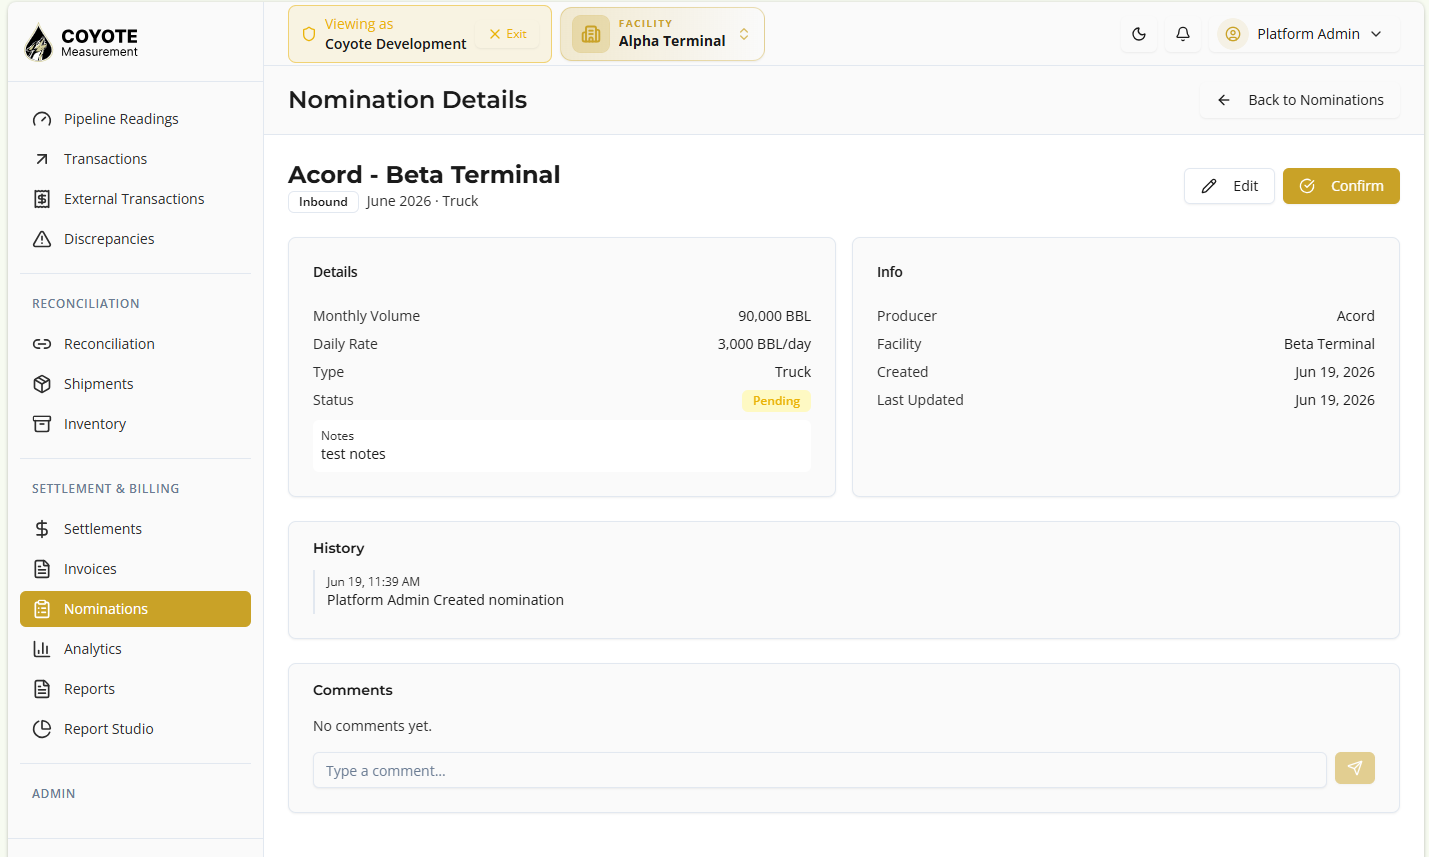Toggle dark mode with the moon icon
The height and width of the screenshot is (857, 1429).
coord(1139,34)
